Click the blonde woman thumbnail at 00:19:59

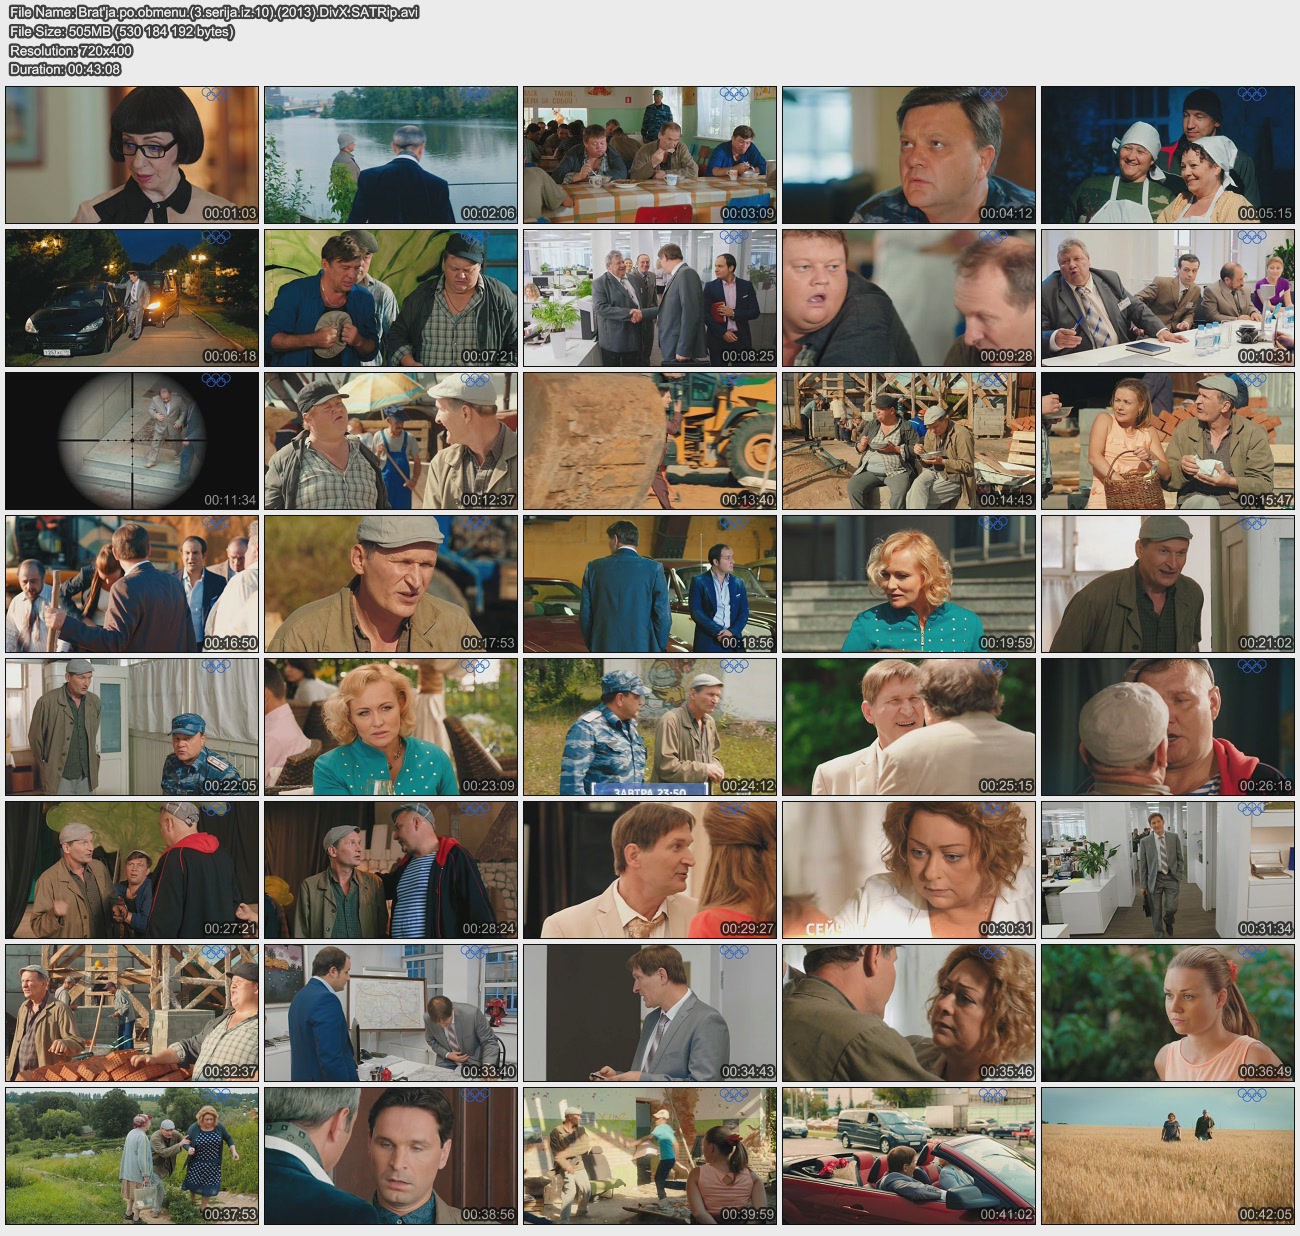pyautogui.click(x=909, y=584)
